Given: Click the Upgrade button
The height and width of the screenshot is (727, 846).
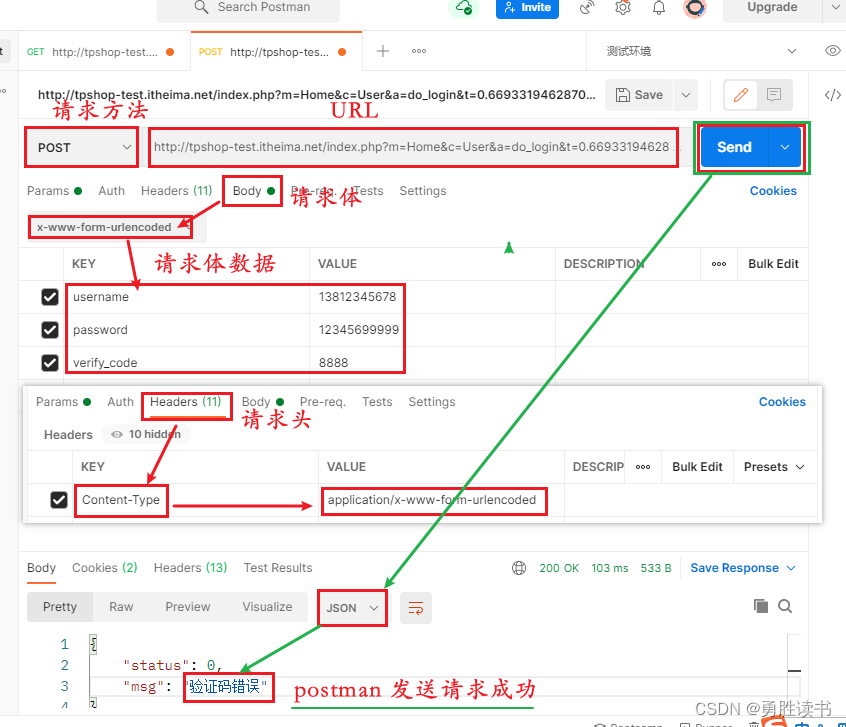Looking at the screenshot, I should (772, 8).
